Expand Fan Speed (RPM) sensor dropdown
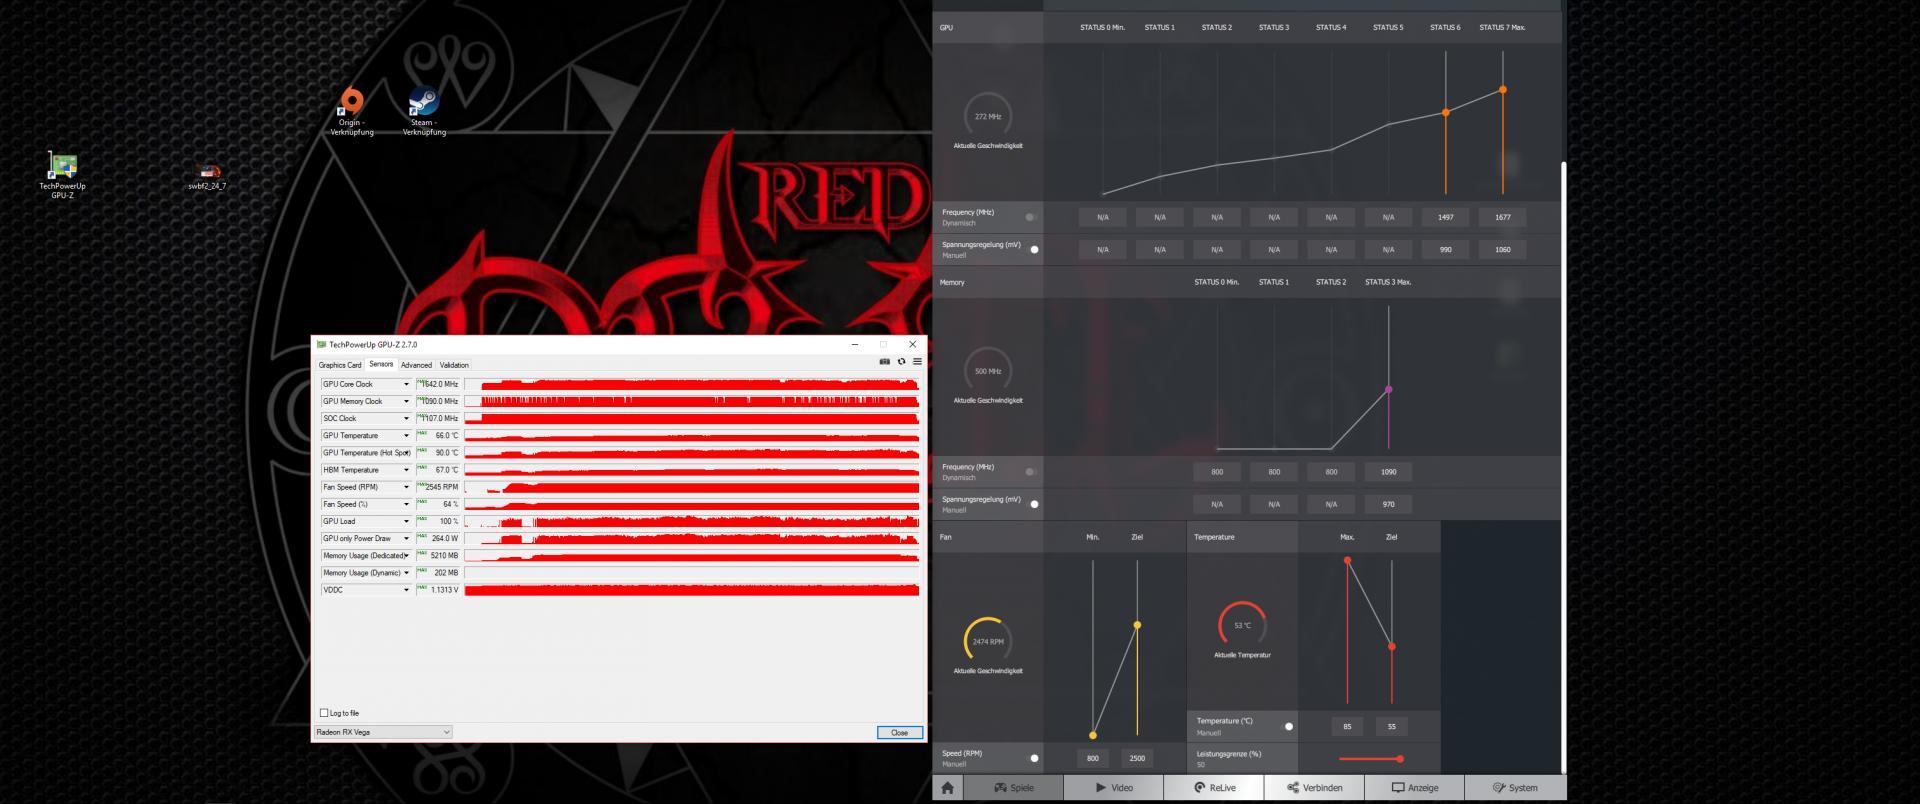 point(406,487)
